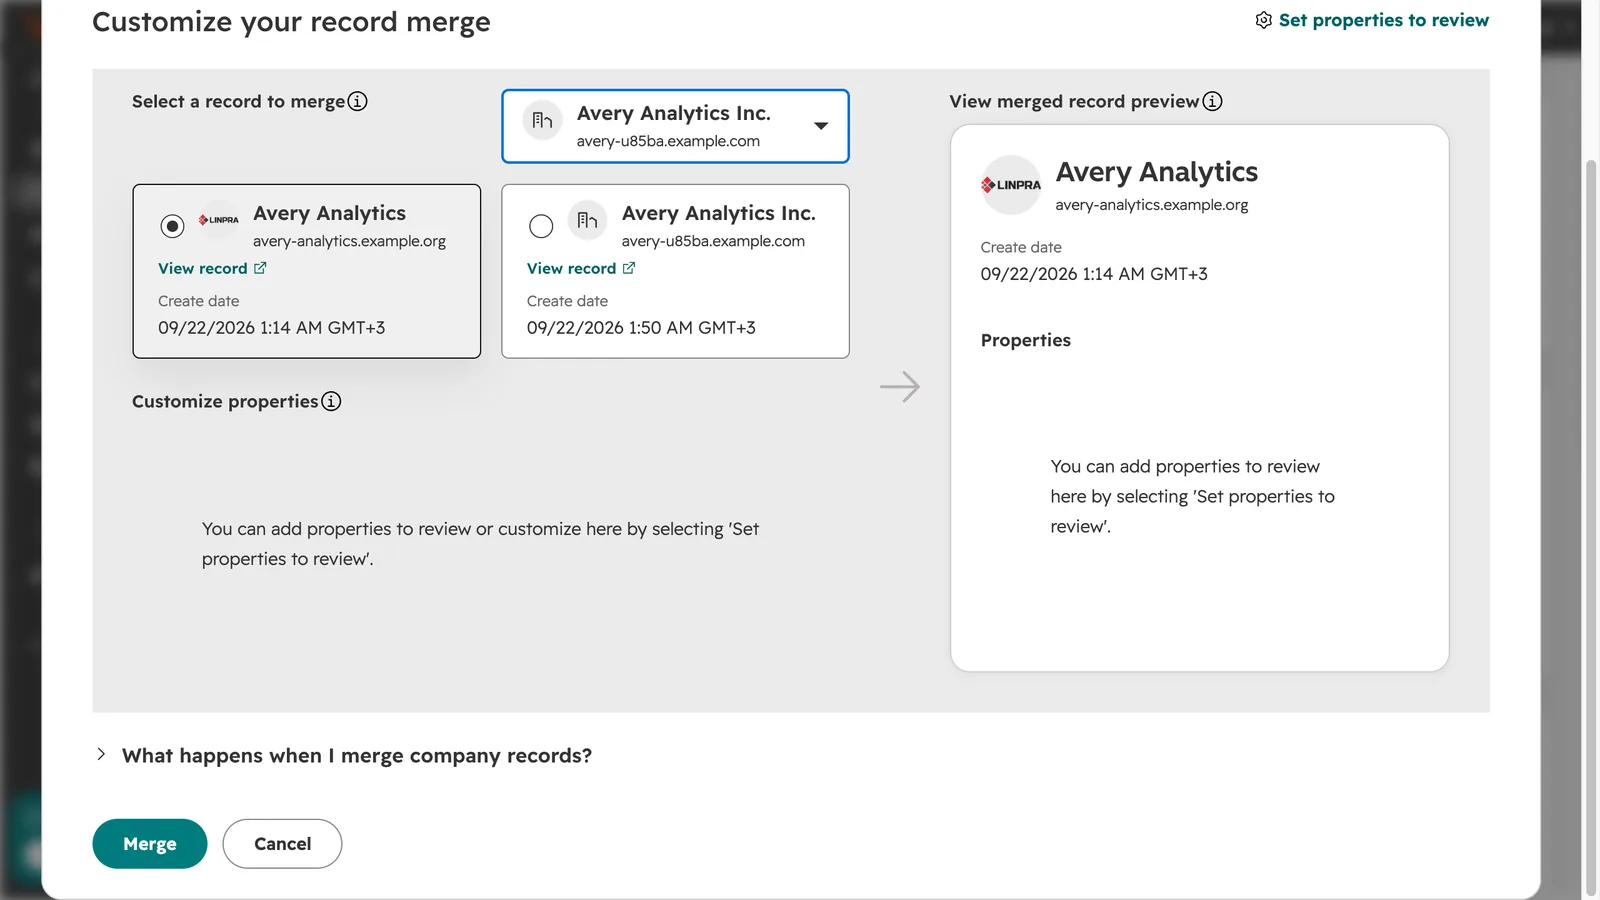This screenshot has width=1600, height=900.
Task: Click the building icon in Avery Analytics Inc. card
Action: point(587,220)
